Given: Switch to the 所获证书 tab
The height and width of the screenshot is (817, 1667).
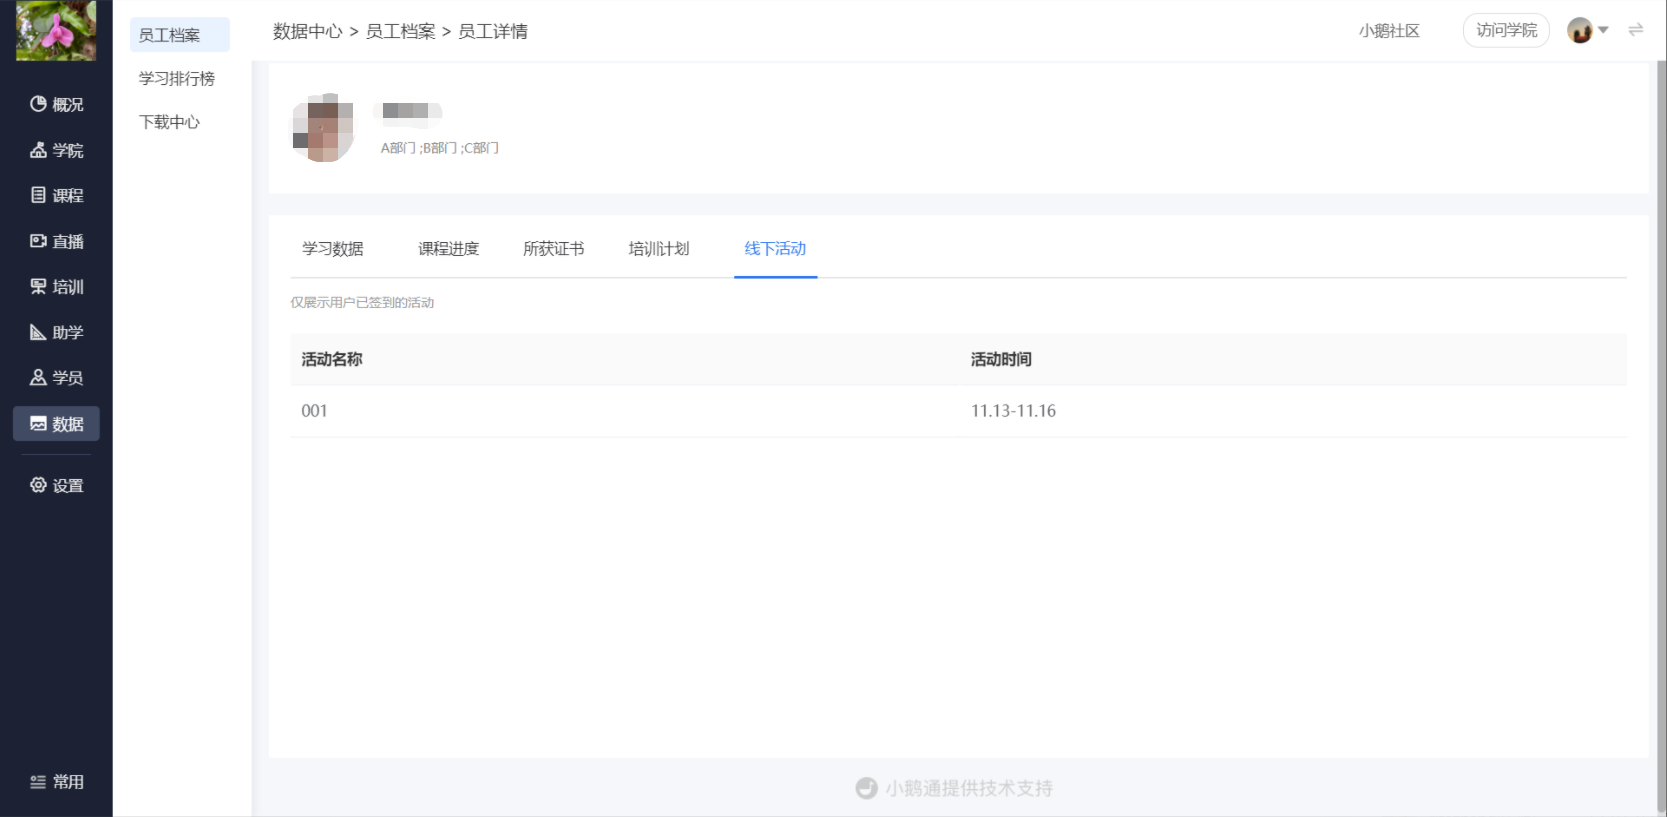Looking at the screenshot, I should 553,249.
